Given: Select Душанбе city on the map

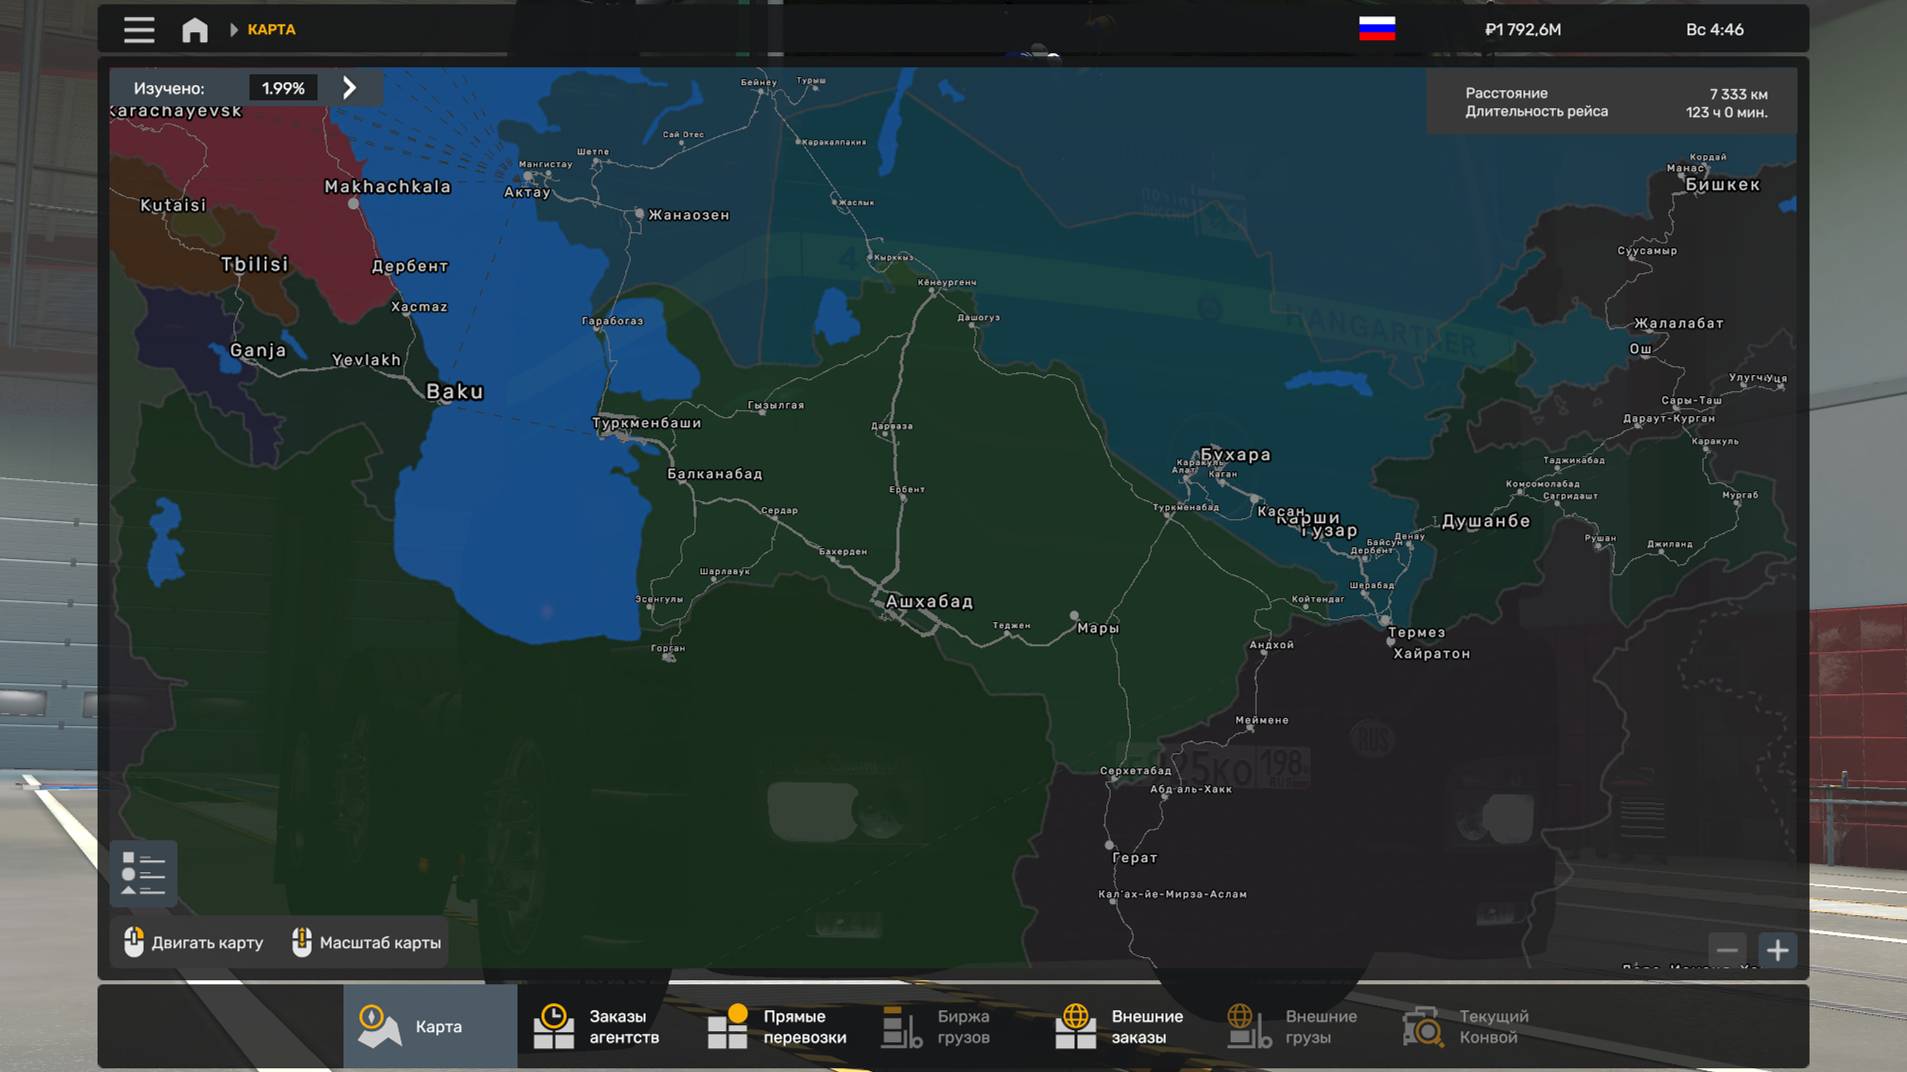Looking at the screenshot, I should tap(1486, 520).
